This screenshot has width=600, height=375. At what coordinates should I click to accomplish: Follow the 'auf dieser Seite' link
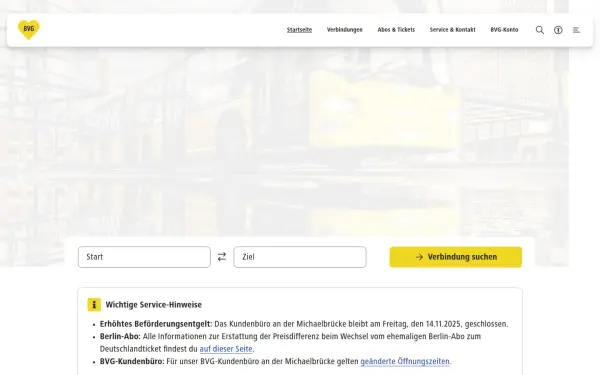[226, 349]
